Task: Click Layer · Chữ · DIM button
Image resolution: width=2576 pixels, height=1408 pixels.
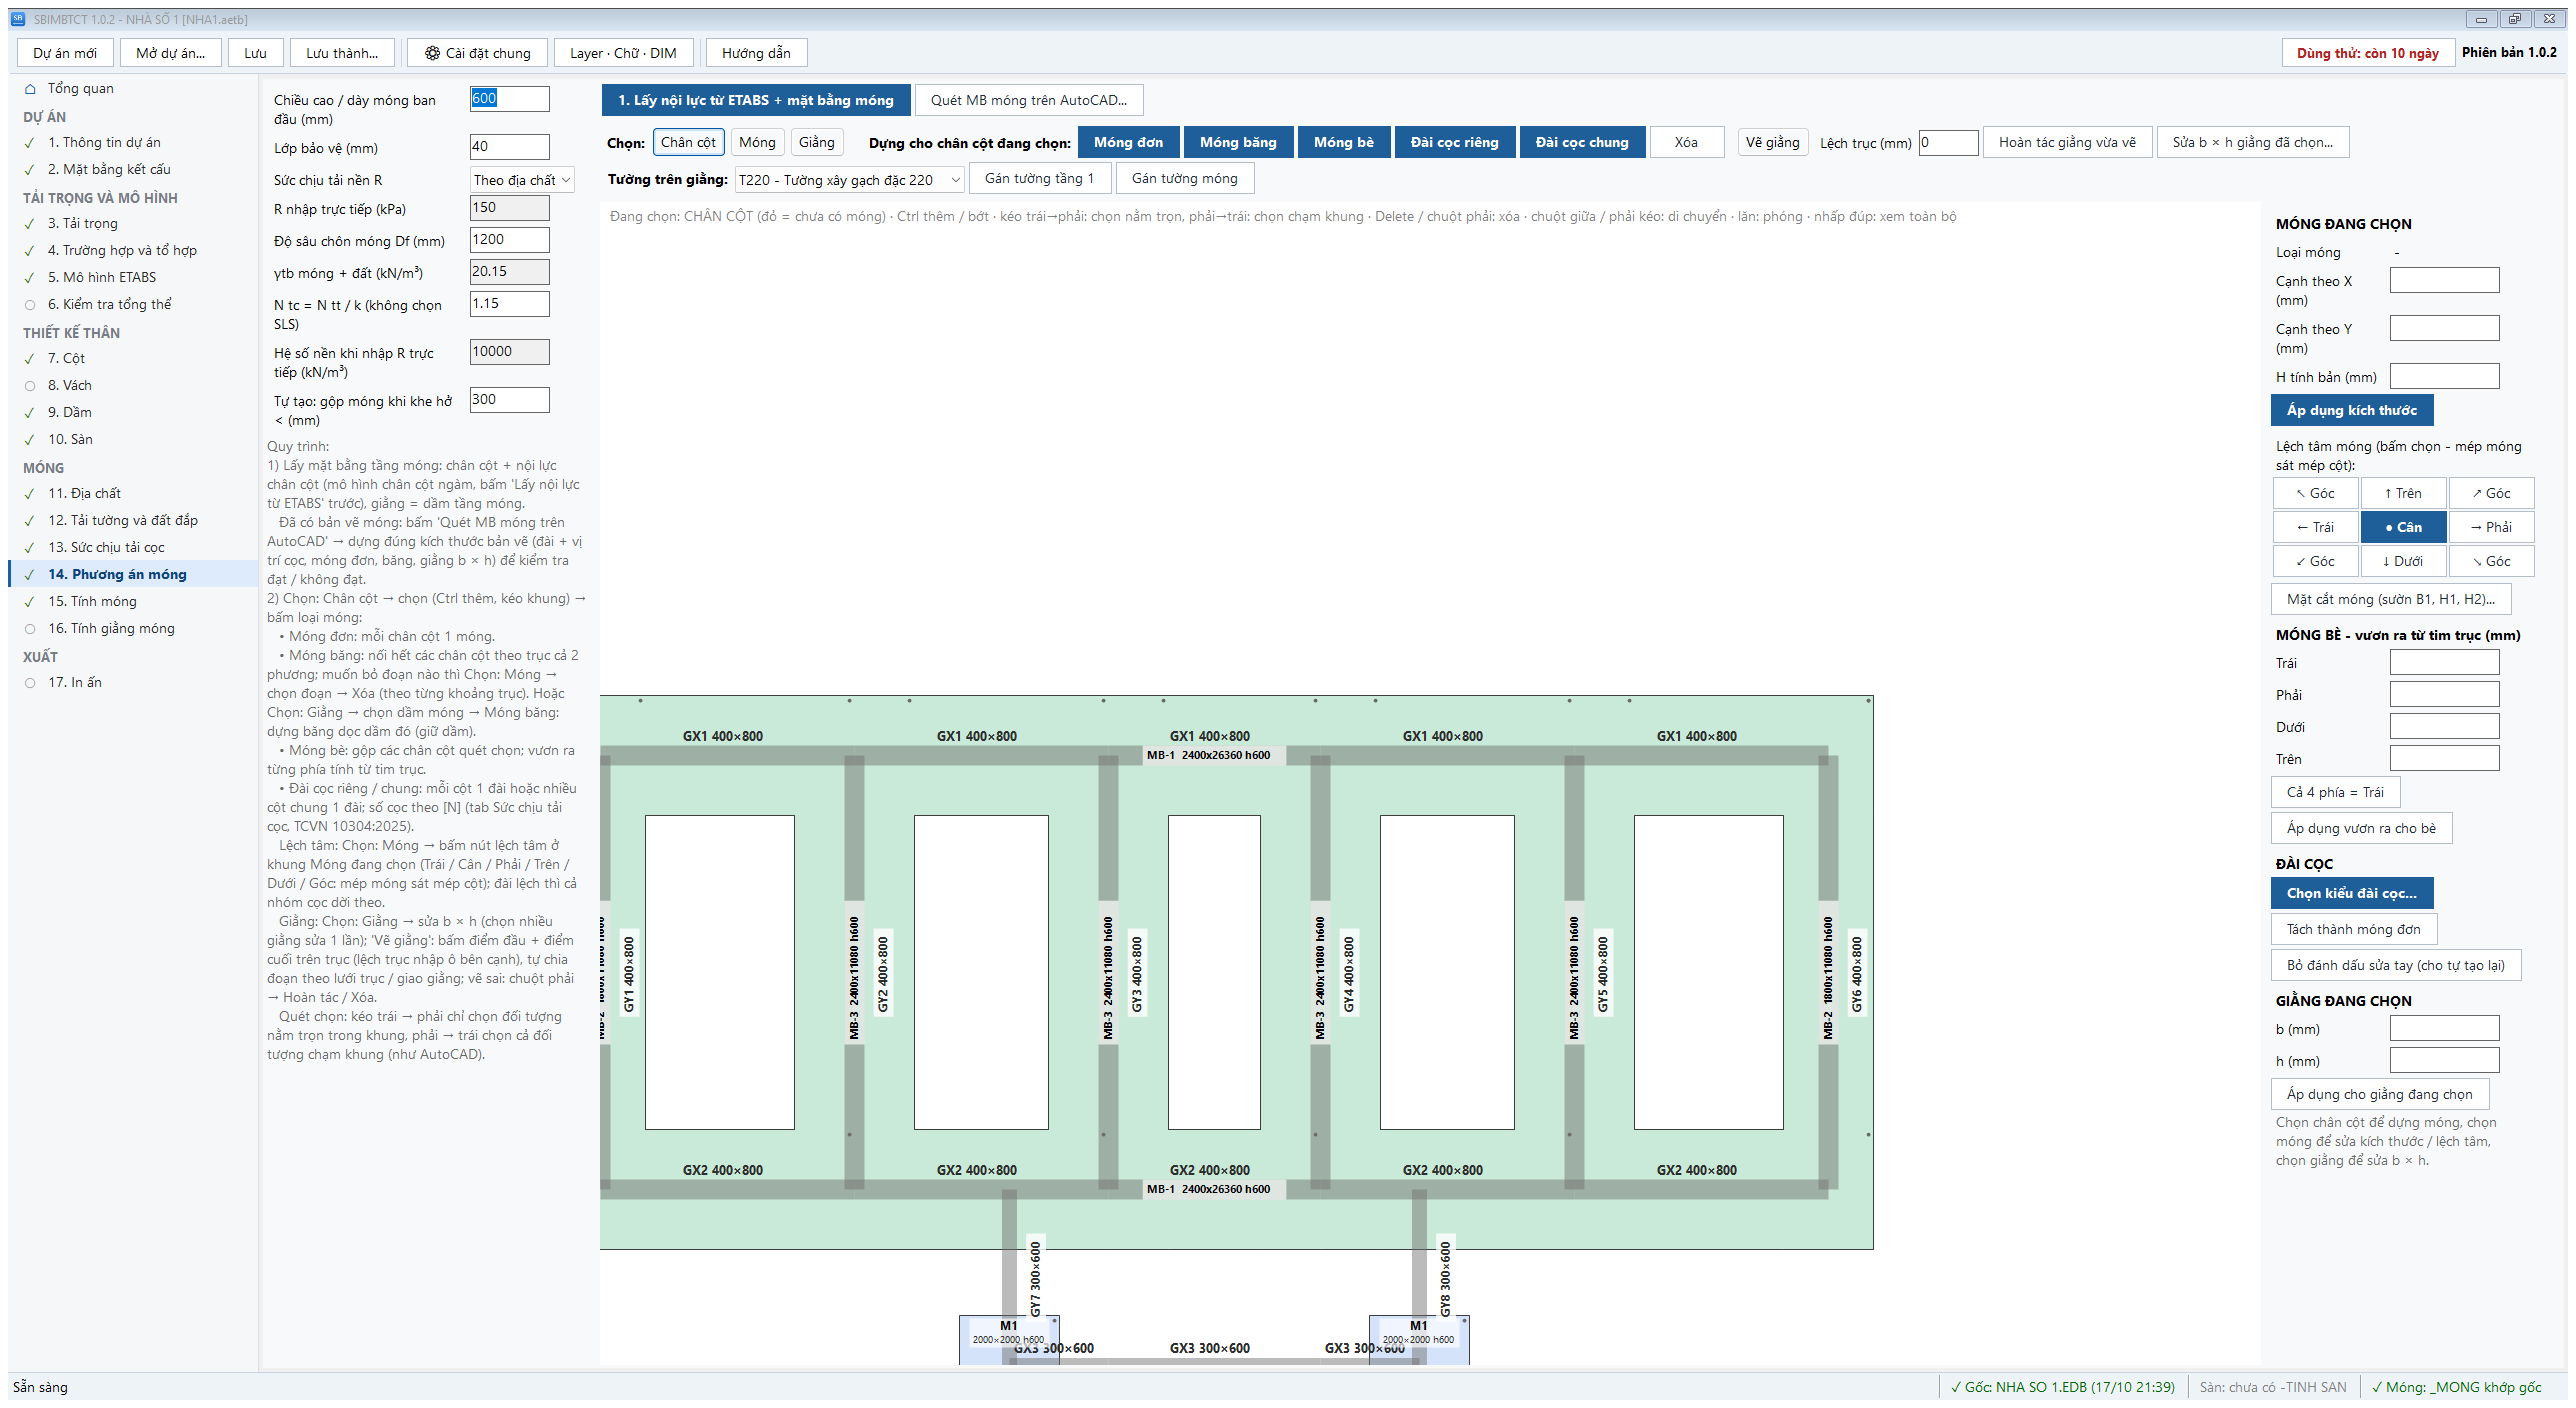Action: coord(623,53)
